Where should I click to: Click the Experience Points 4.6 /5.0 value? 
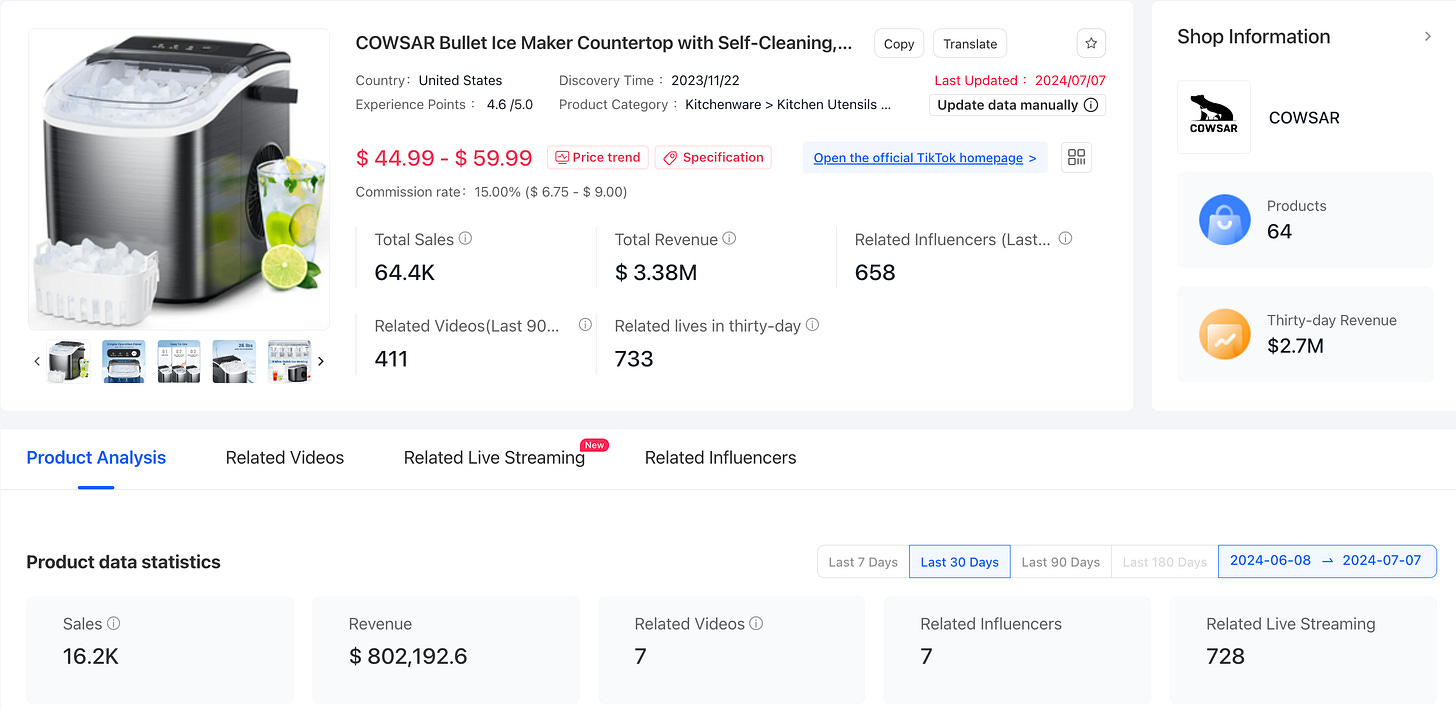point(510,104)
